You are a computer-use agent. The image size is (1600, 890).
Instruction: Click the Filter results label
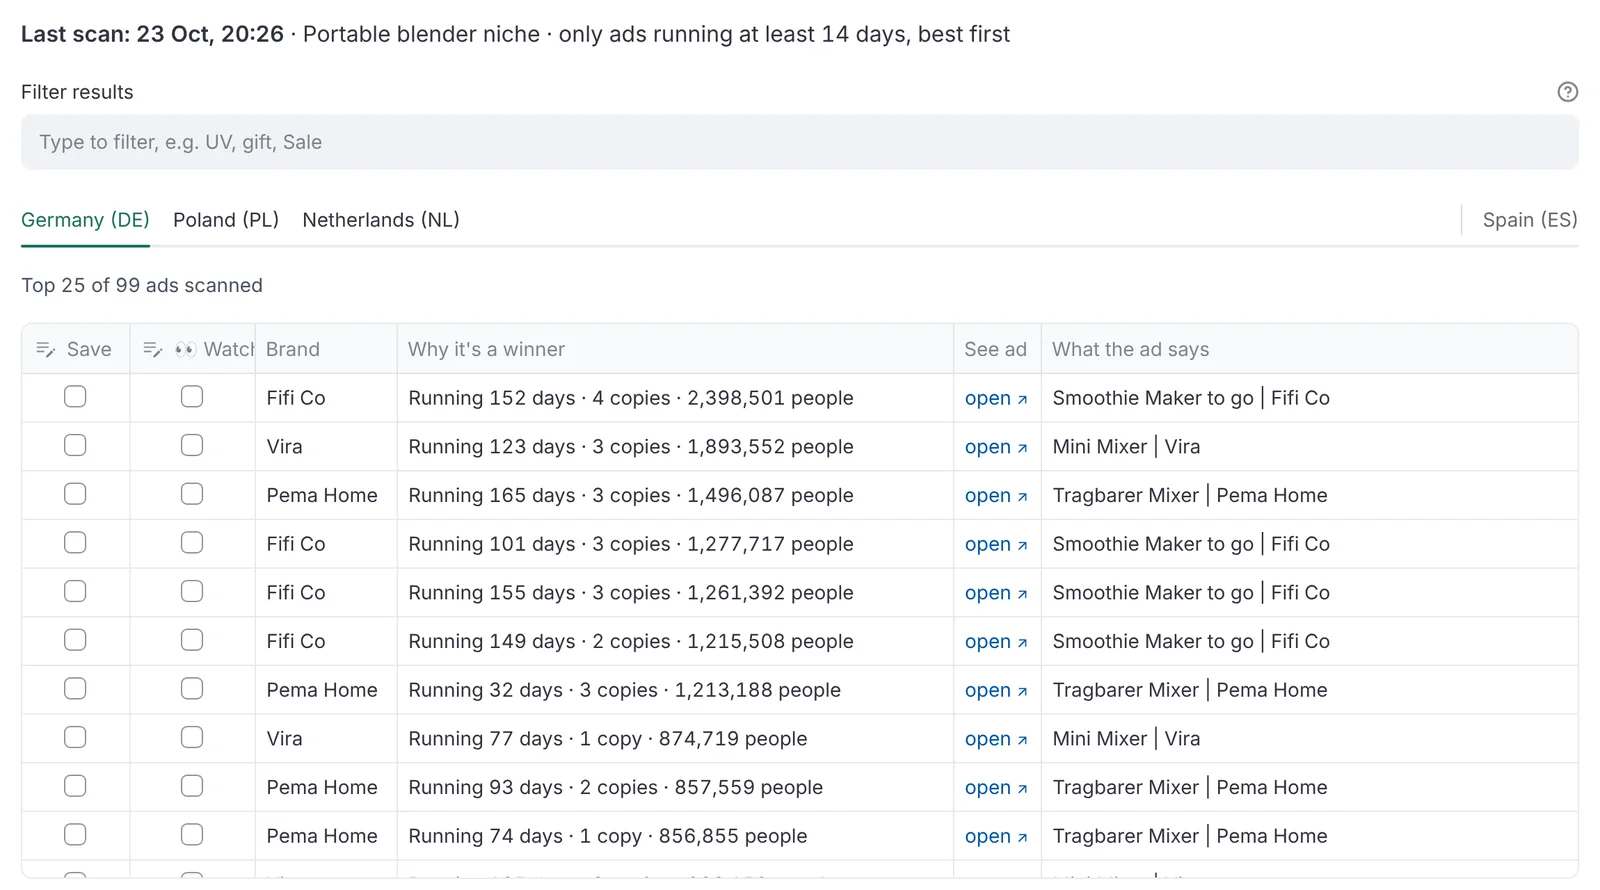tap(77, 92)
